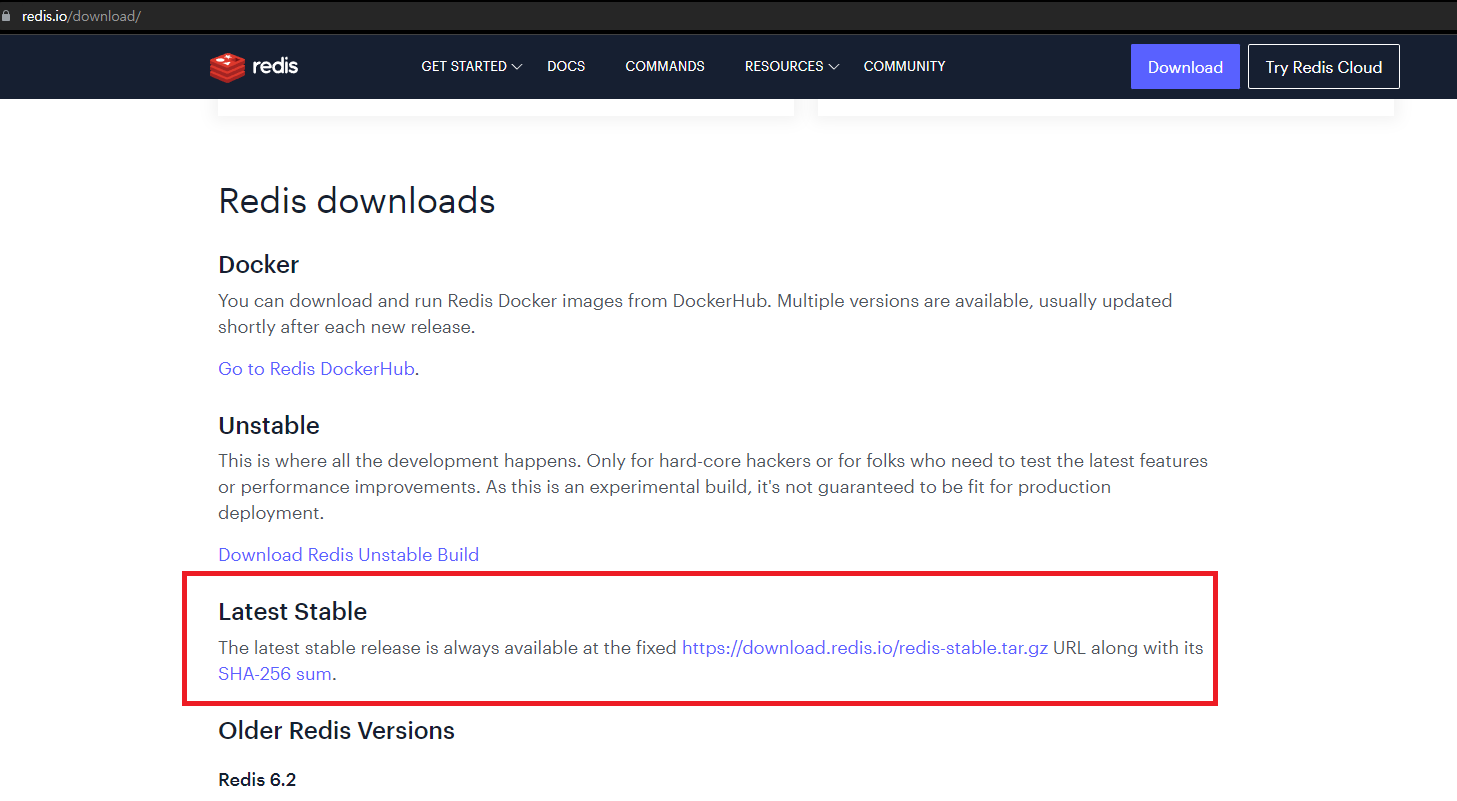Follow the Download Redis Unstable Build link
The height and width of the screenshot is (801, 1457).
click(x=348, y=555)
